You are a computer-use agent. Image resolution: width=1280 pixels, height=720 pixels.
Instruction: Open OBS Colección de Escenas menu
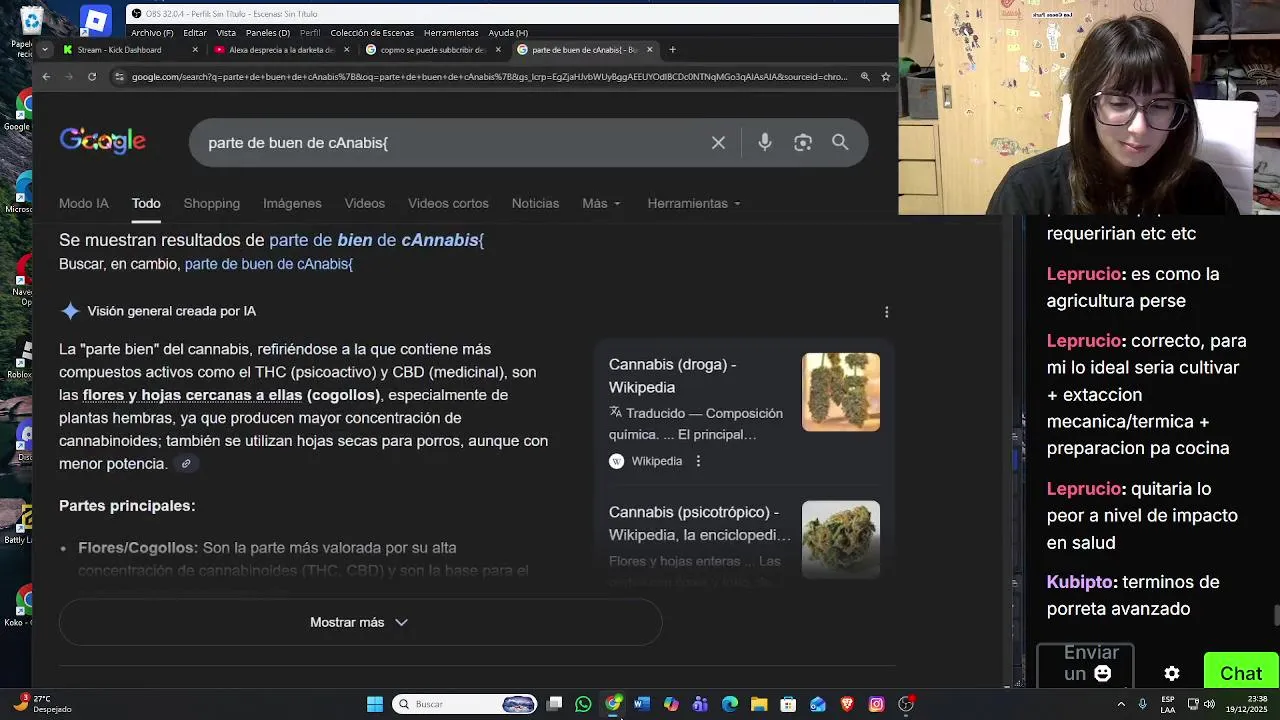click(372, 33)
